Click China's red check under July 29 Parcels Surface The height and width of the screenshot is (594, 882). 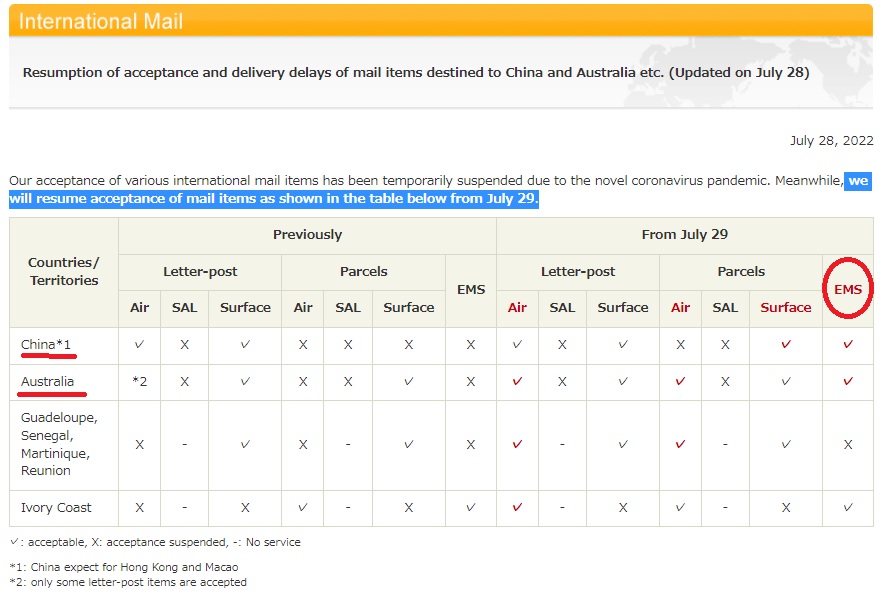(x=785, y=345)
